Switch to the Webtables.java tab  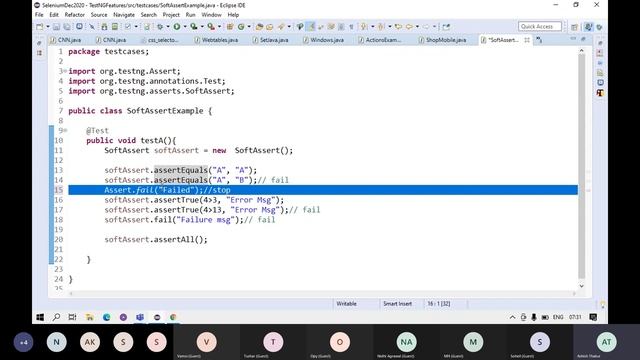coord(216,40)
